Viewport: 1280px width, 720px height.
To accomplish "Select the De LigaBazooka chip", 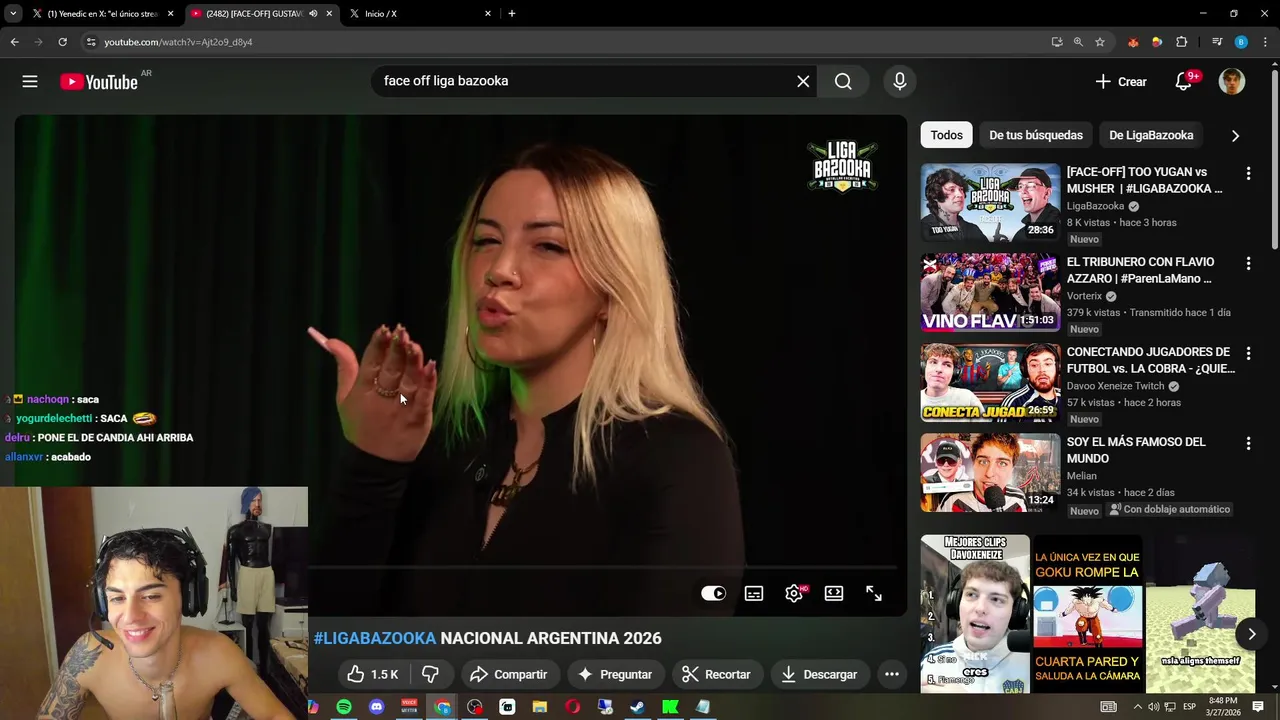I will click(1151, 135).
